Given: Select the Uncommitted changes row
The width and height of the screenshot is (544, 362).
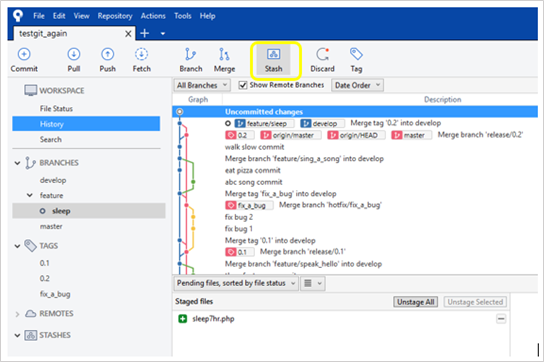Looking at the screenshot, I should click(x=355, y=112).
